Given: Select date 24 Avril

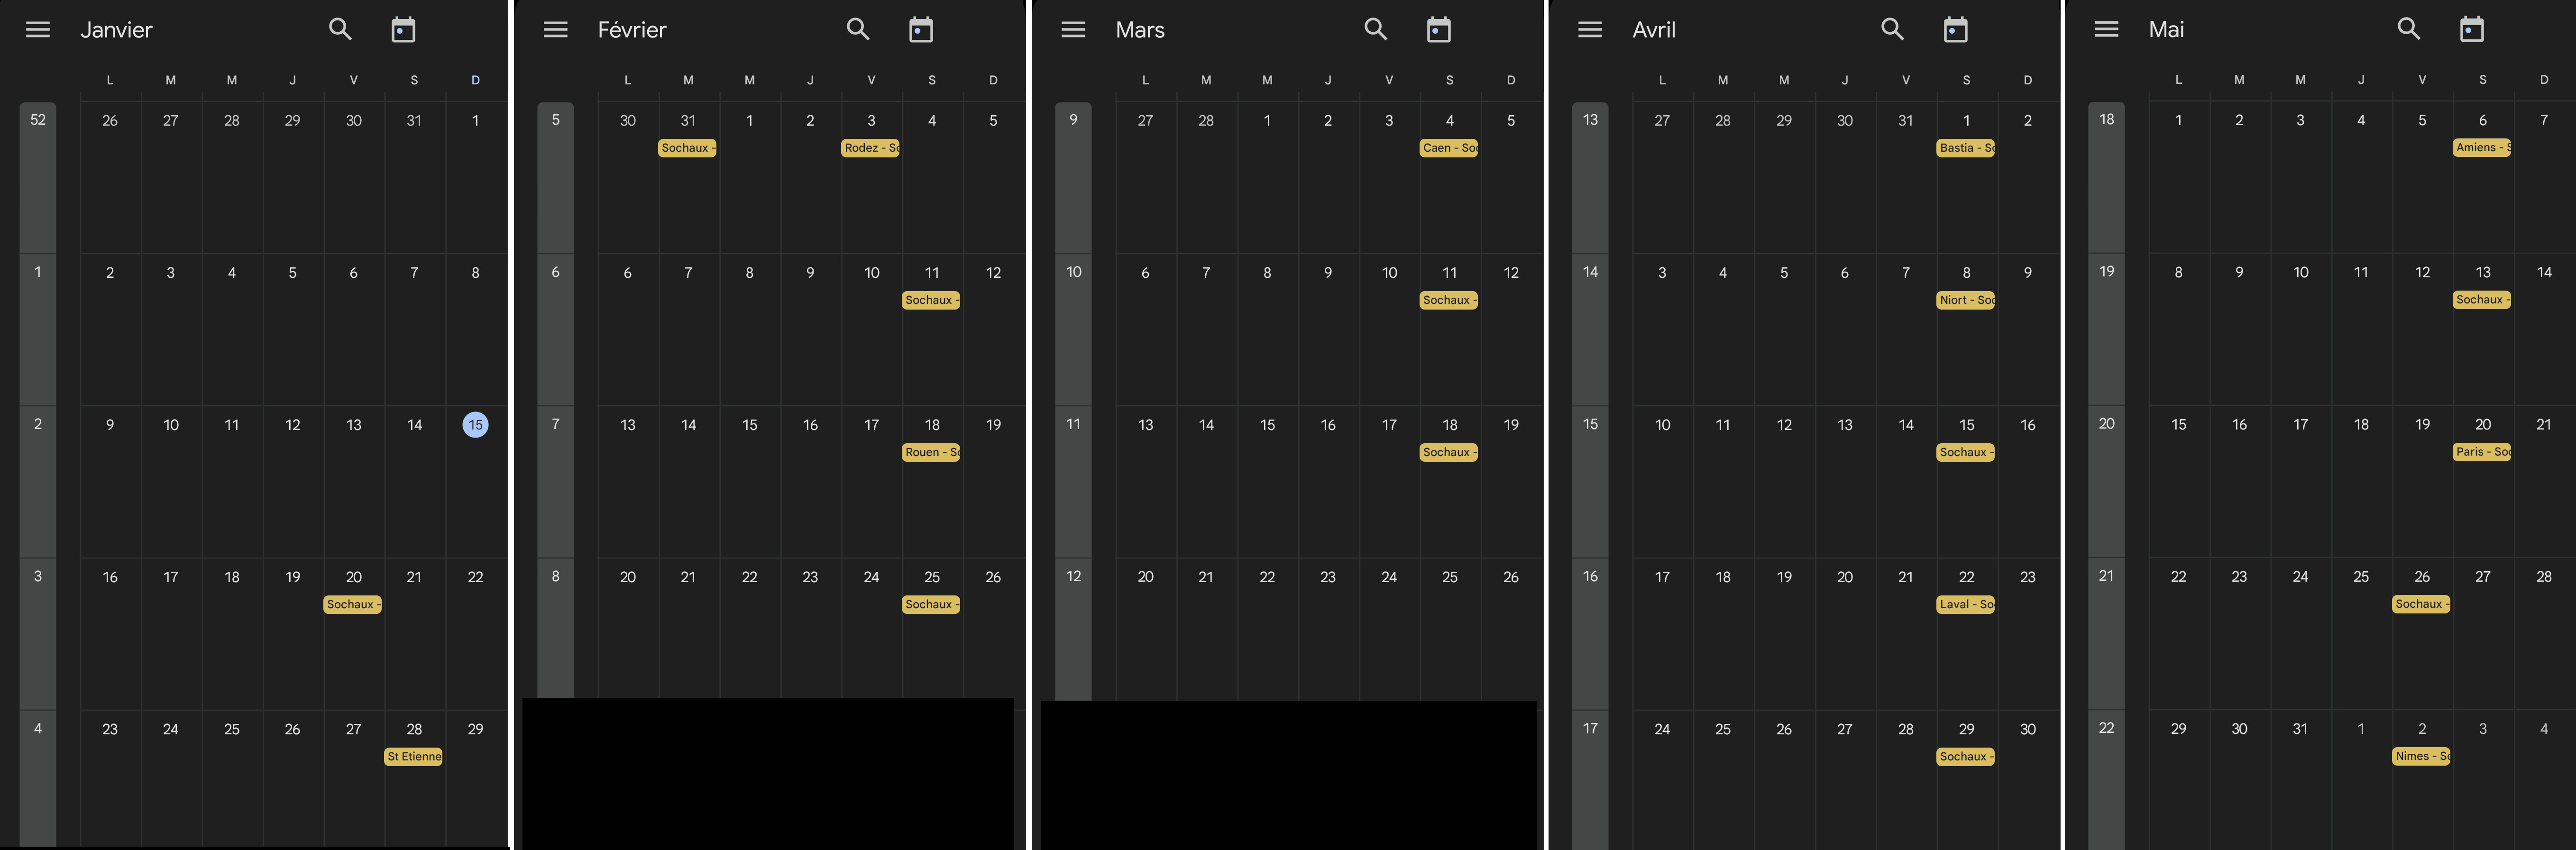Looking at the screenshot, I should pos(1662,729).
